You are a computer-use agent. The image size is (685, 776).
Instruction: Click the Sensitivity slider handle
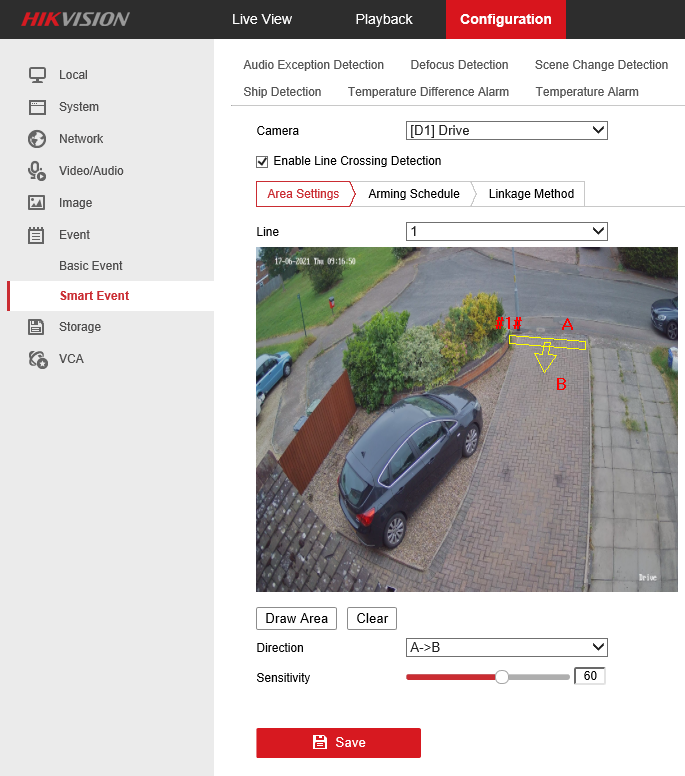(502, 677)
